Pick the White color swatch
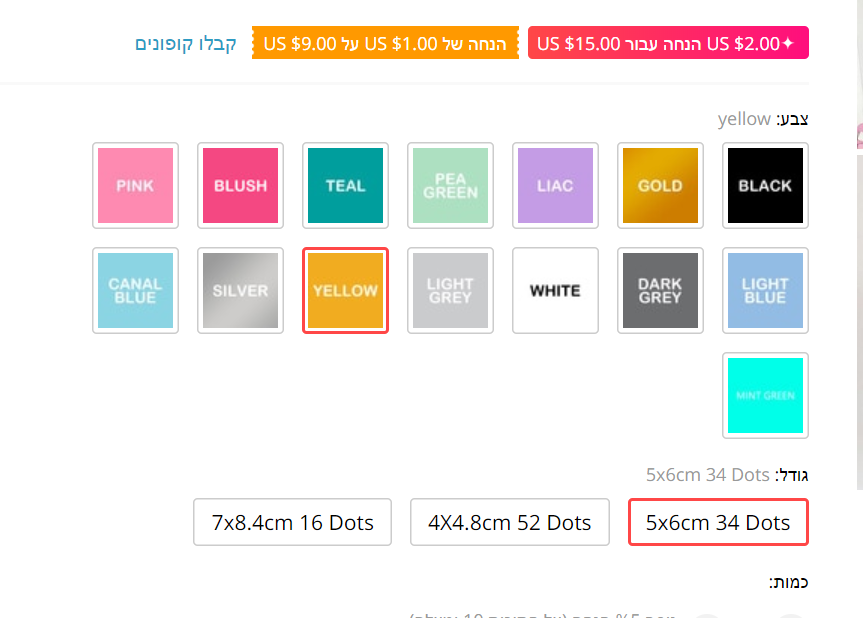Image resolution: width=863 pixels, height=618 pixels. [x=555, y=290]
